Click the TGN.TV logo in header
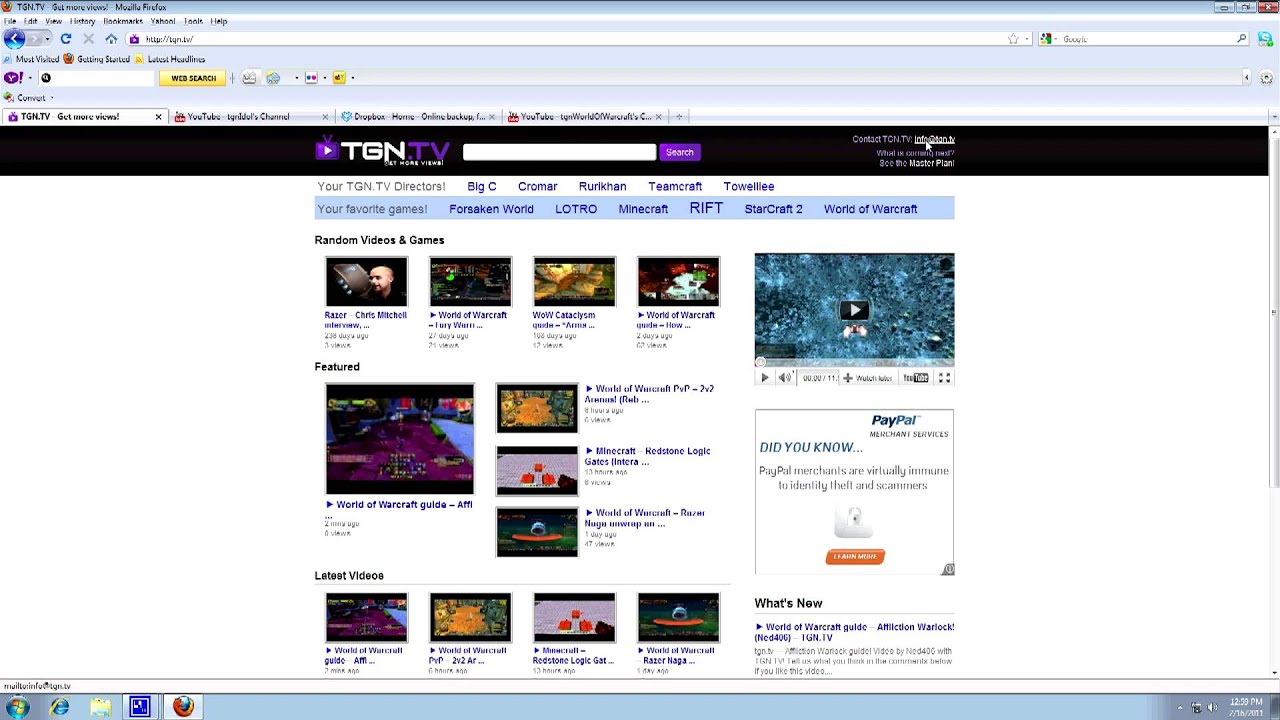 pos(383,151)
